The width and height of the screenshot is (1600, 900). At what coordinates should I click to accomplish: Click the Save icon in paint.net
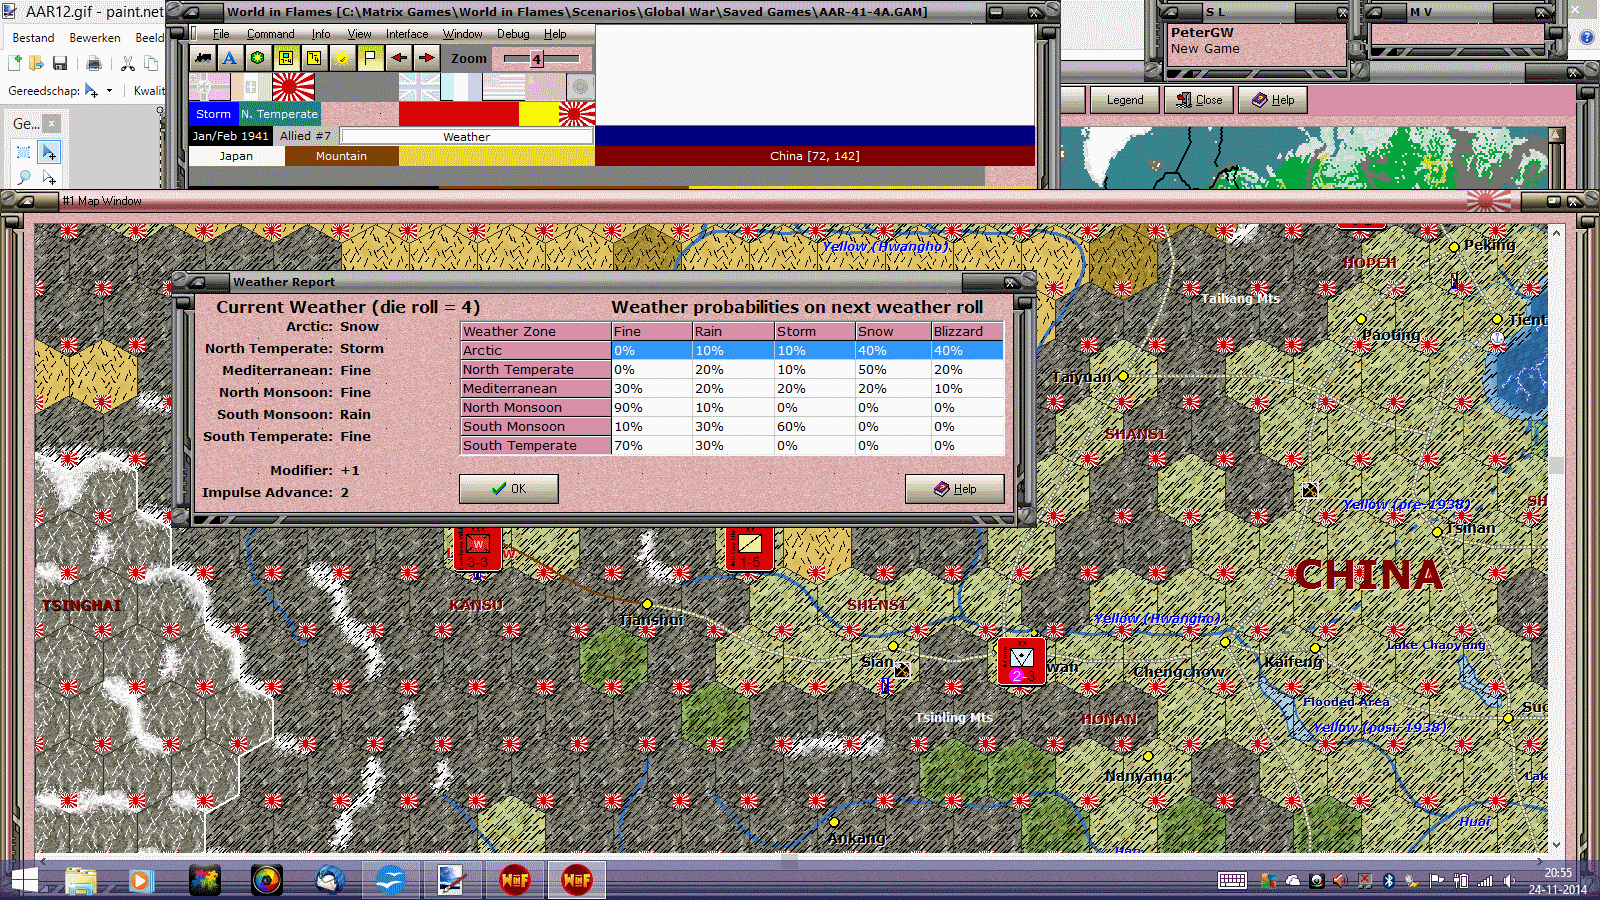[x=60, y=64]
